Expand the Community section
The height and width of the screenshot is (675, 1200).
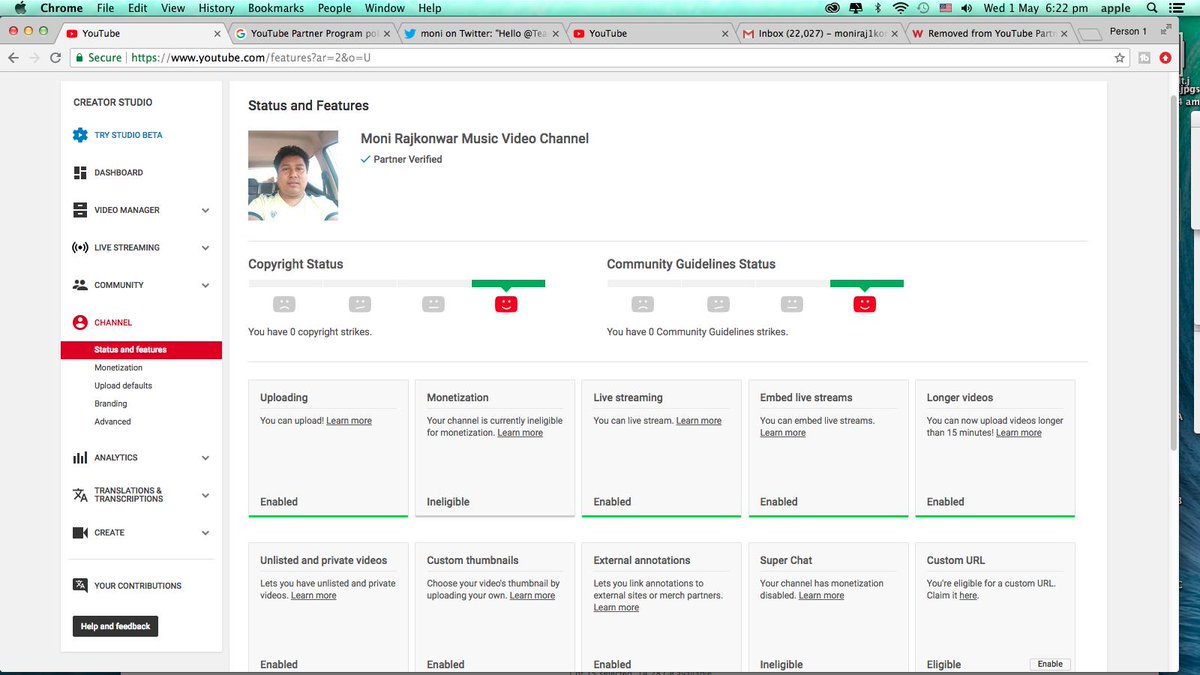coord(205,286)
